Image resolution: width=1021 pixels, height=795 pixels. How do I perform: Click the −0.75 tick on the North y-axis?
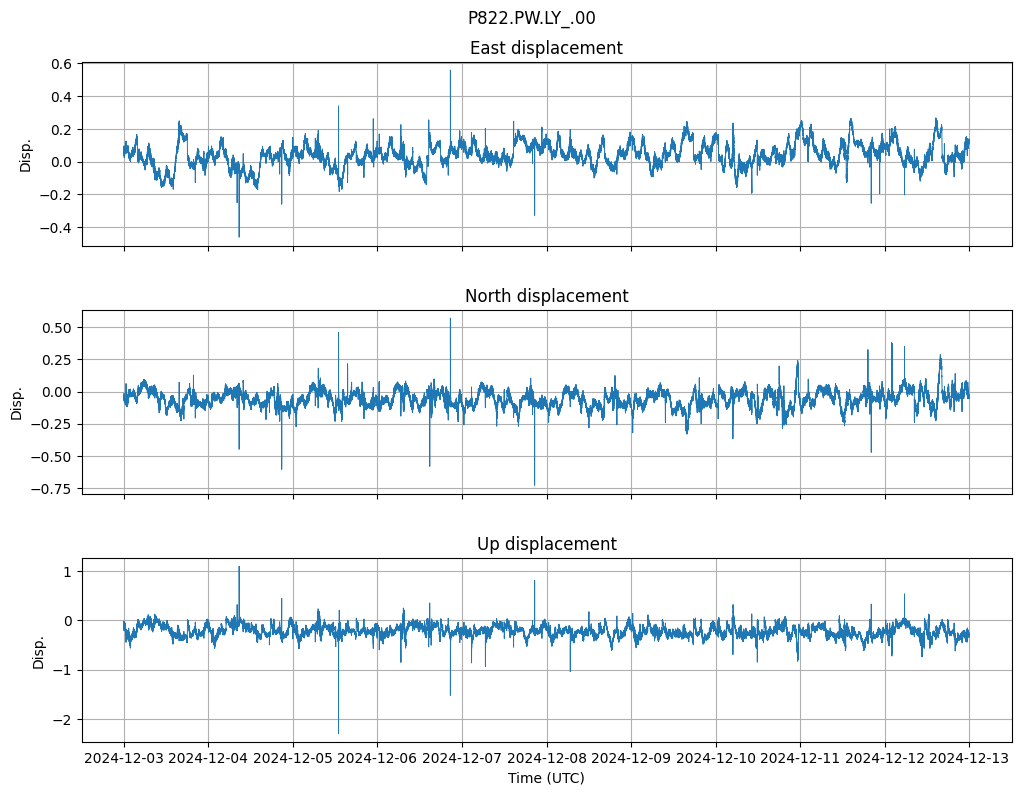click(51, 489)
